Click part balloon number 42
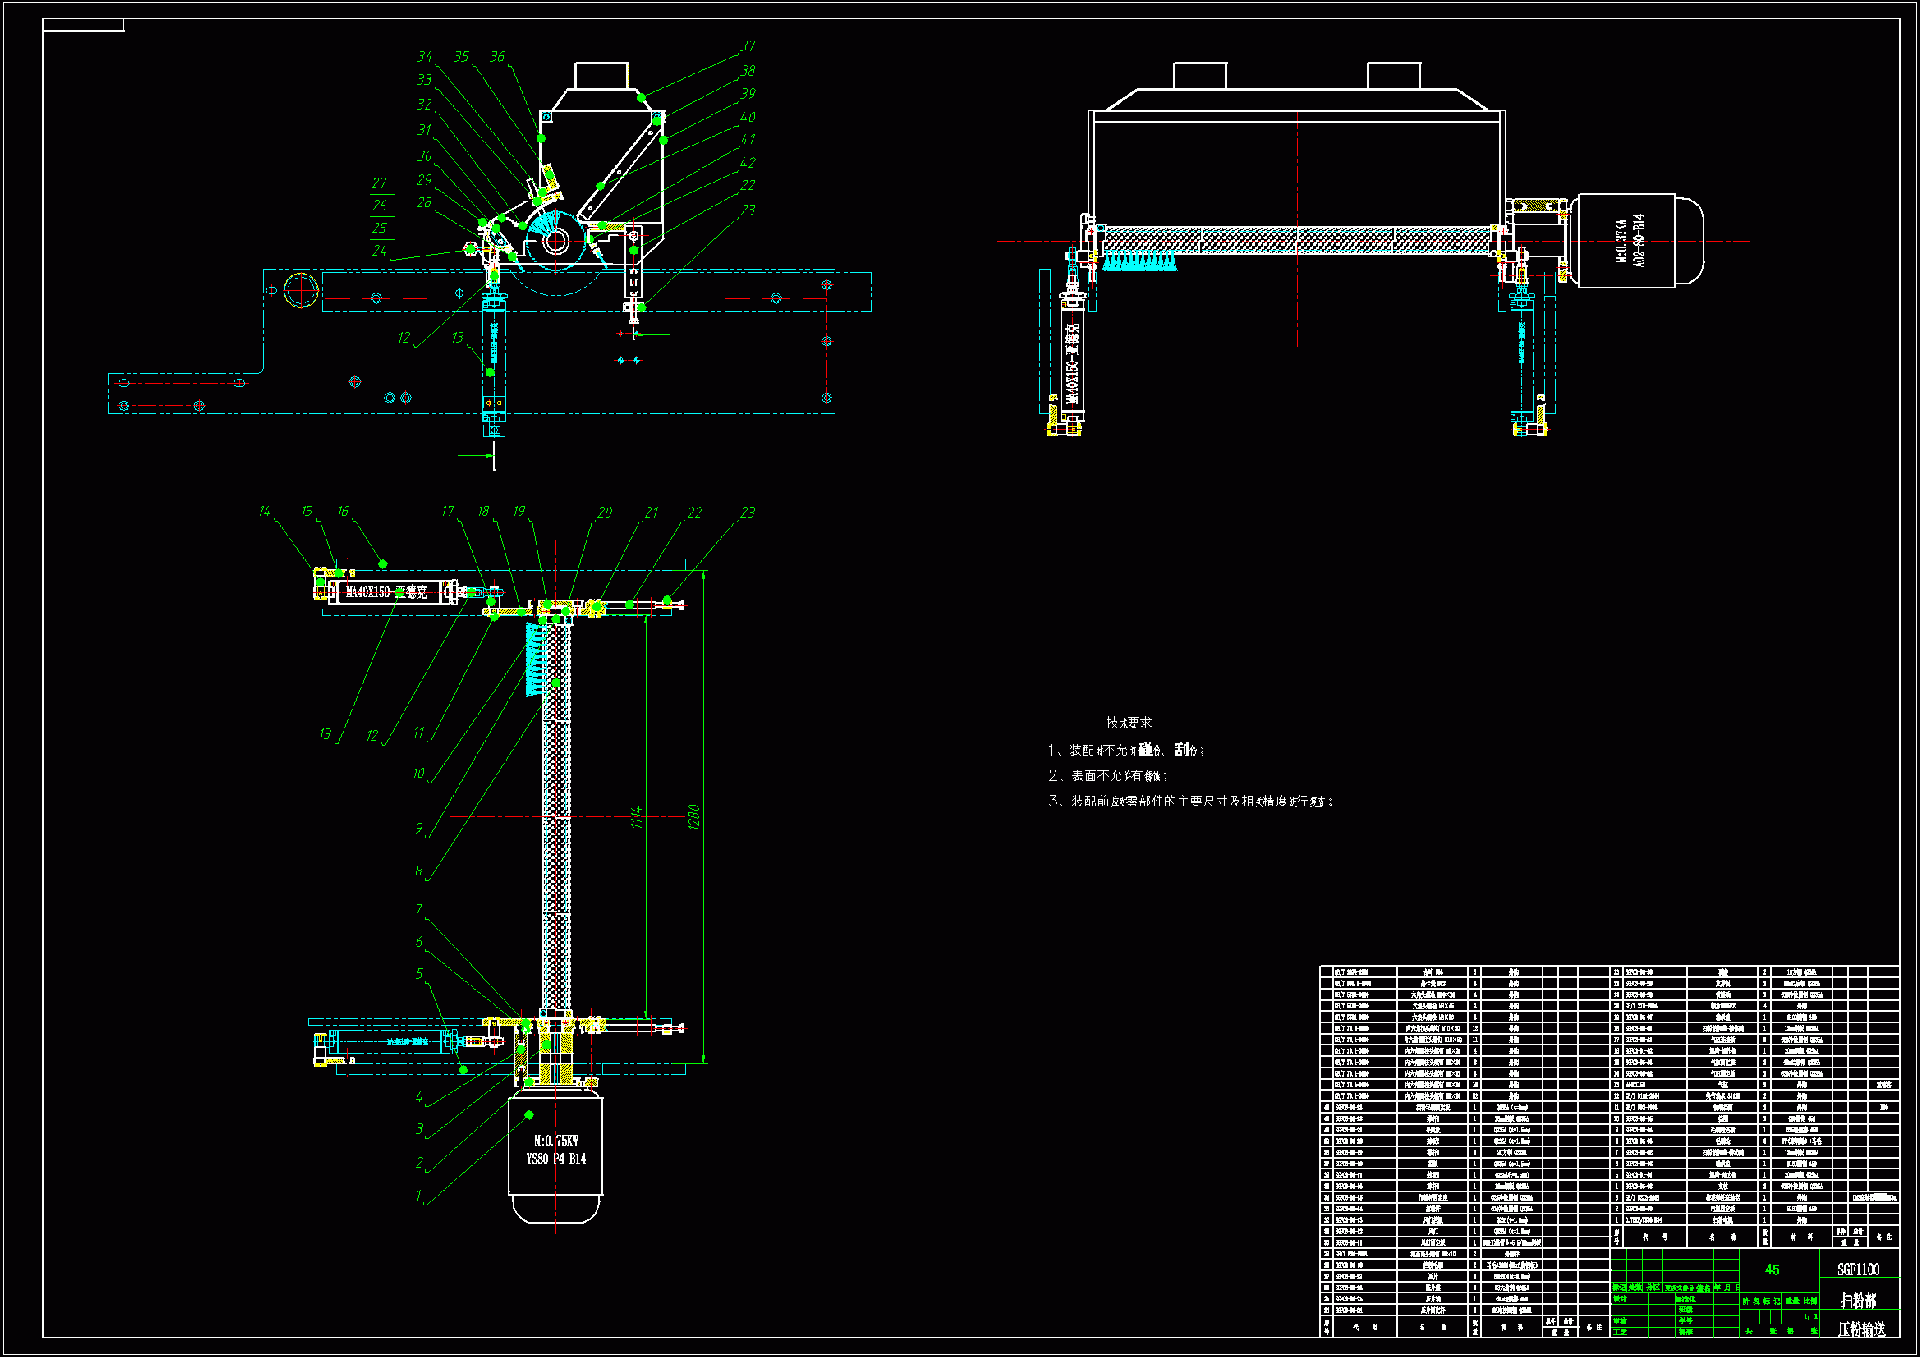The width and height of the screenshot is (1920, 1357). click(748, 162)
